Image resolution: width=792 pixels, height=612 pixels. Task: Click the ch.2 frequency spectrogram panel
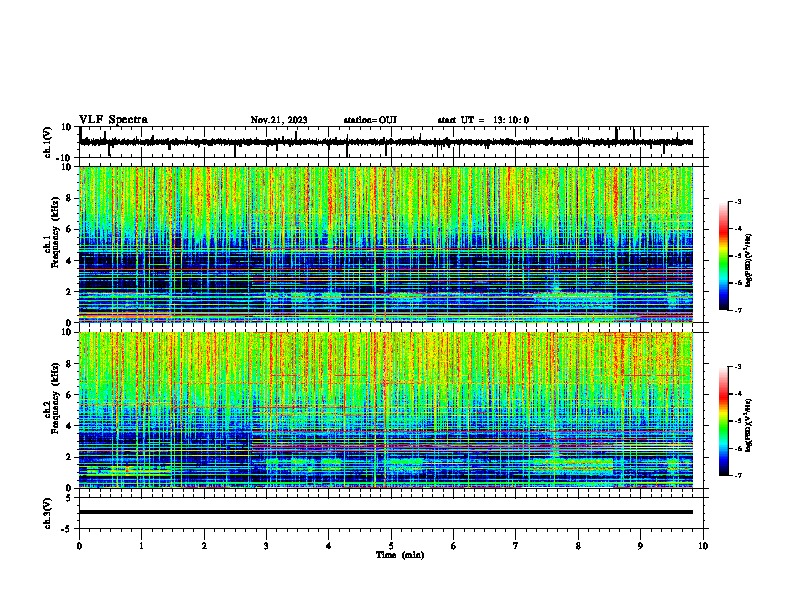pos(386,410)
